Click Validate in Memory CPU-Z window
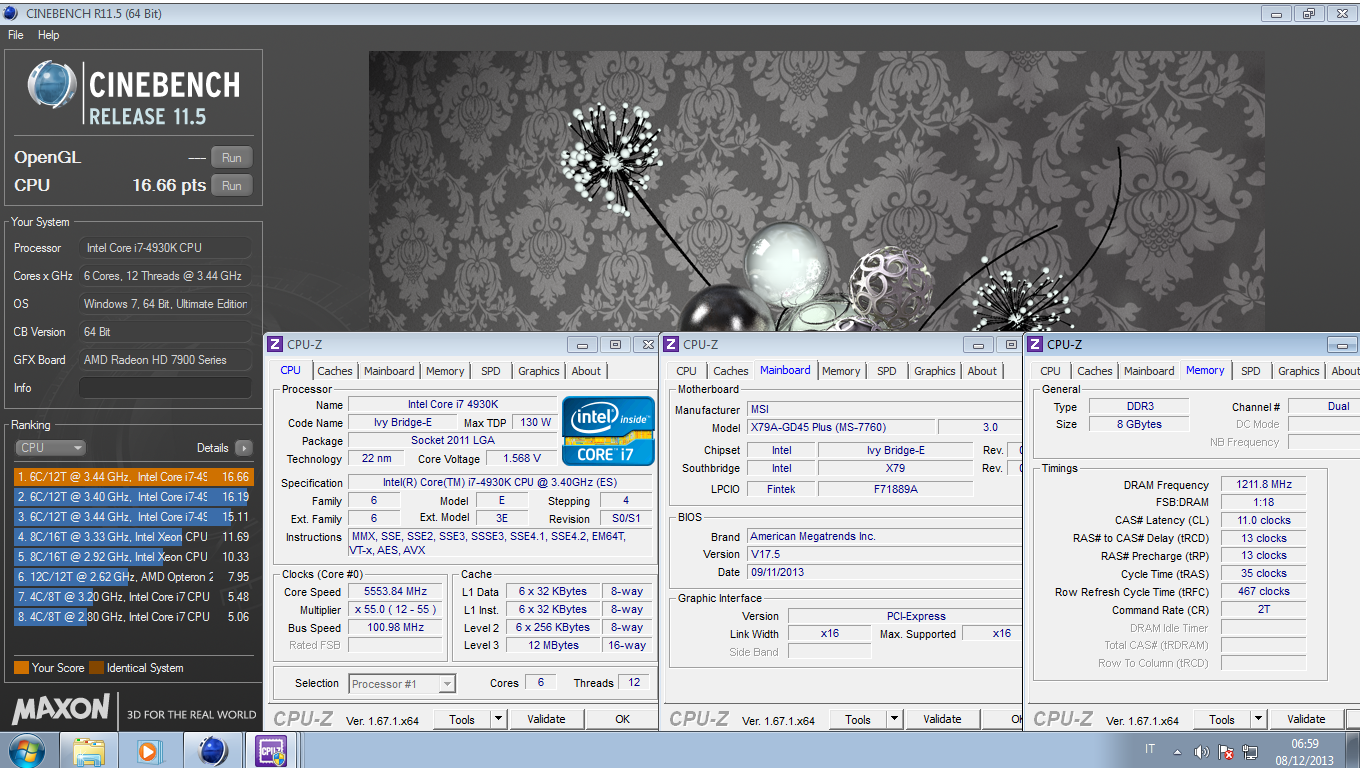Screen dimensions: 1360x768 pos(1306,719)
